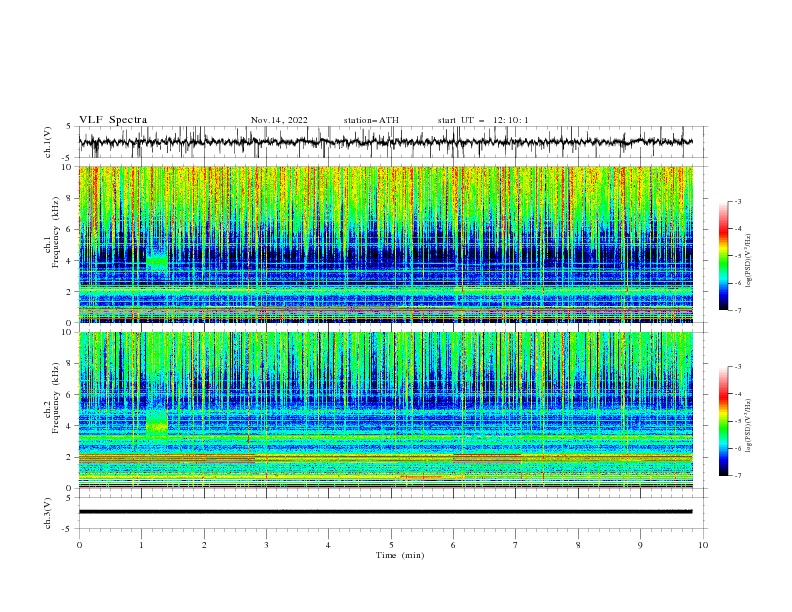Select the "start UT = 12:10:1" text

pos(483,120)
